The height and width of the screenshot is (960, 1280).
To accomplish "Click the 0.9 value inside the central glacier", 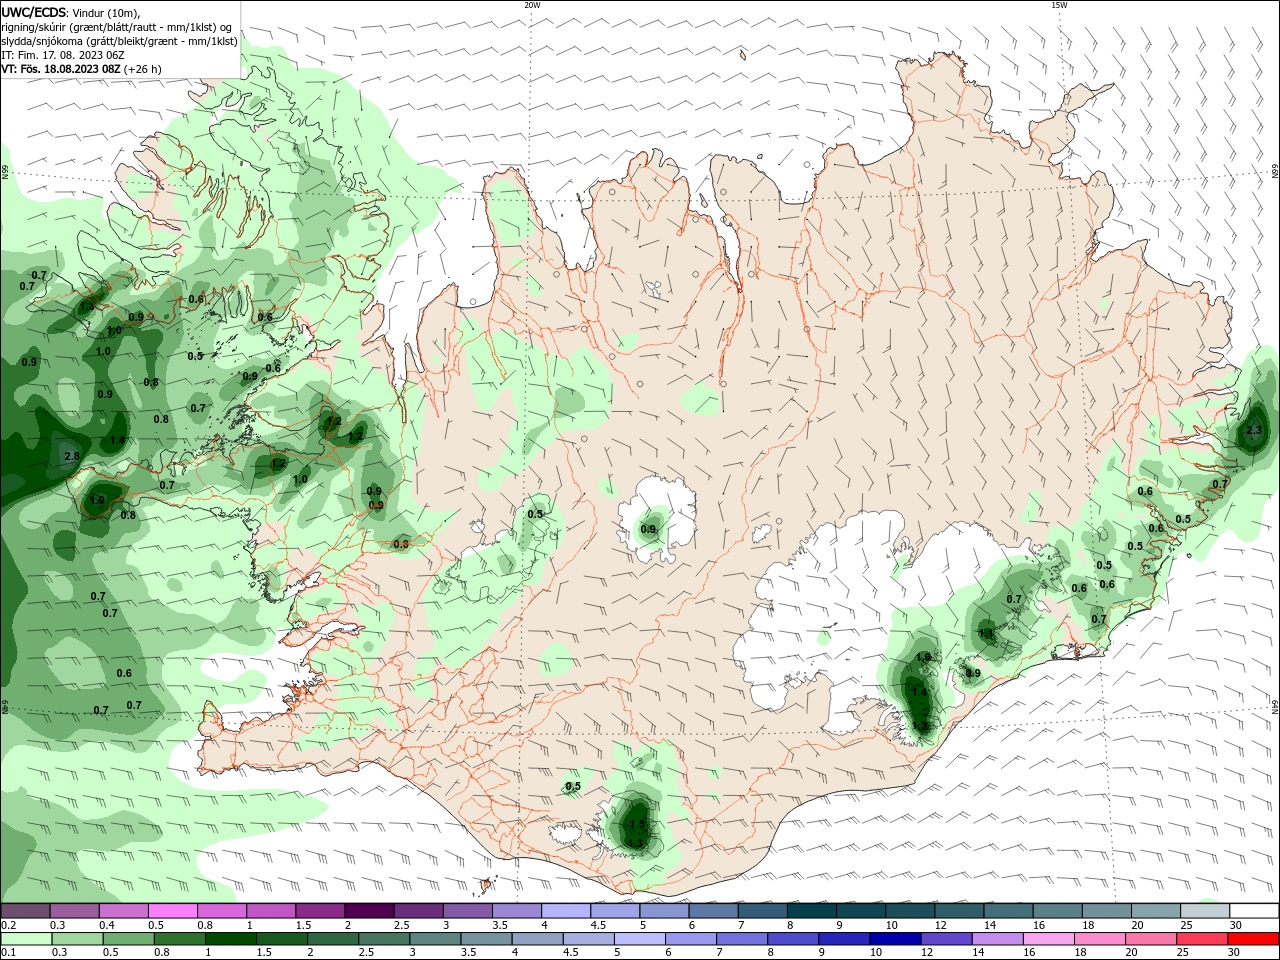I will pyautogui.click(x=648, y=530).
